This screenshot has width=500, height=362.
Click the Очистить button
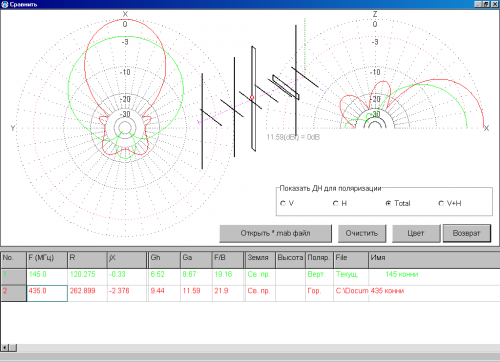pyautogui.click(x=362, y=233)
